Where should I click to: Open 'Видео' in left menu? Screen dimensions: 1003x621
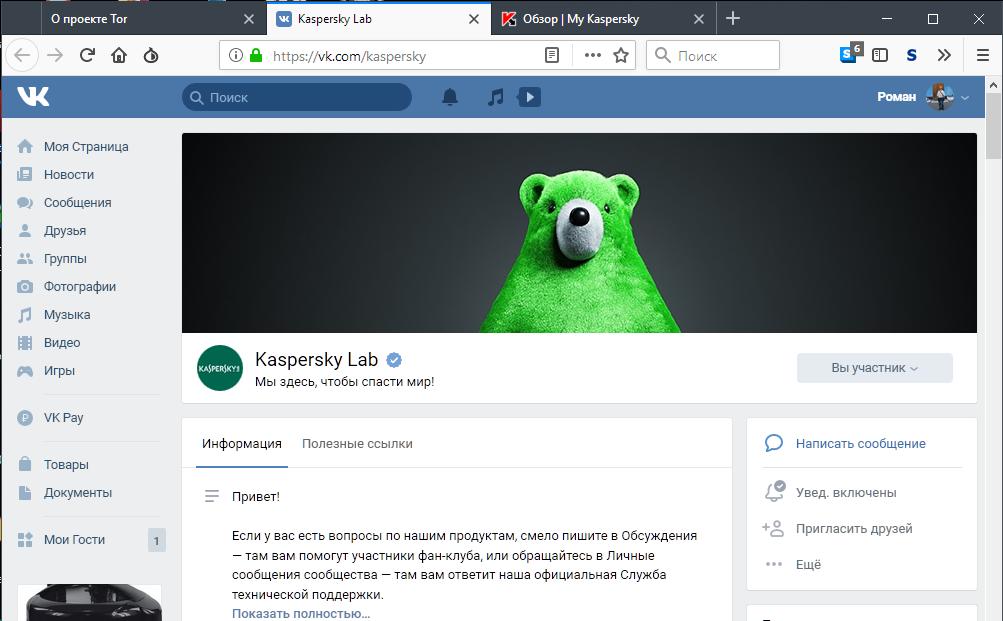pyautogui.click(x=61, y=343)
